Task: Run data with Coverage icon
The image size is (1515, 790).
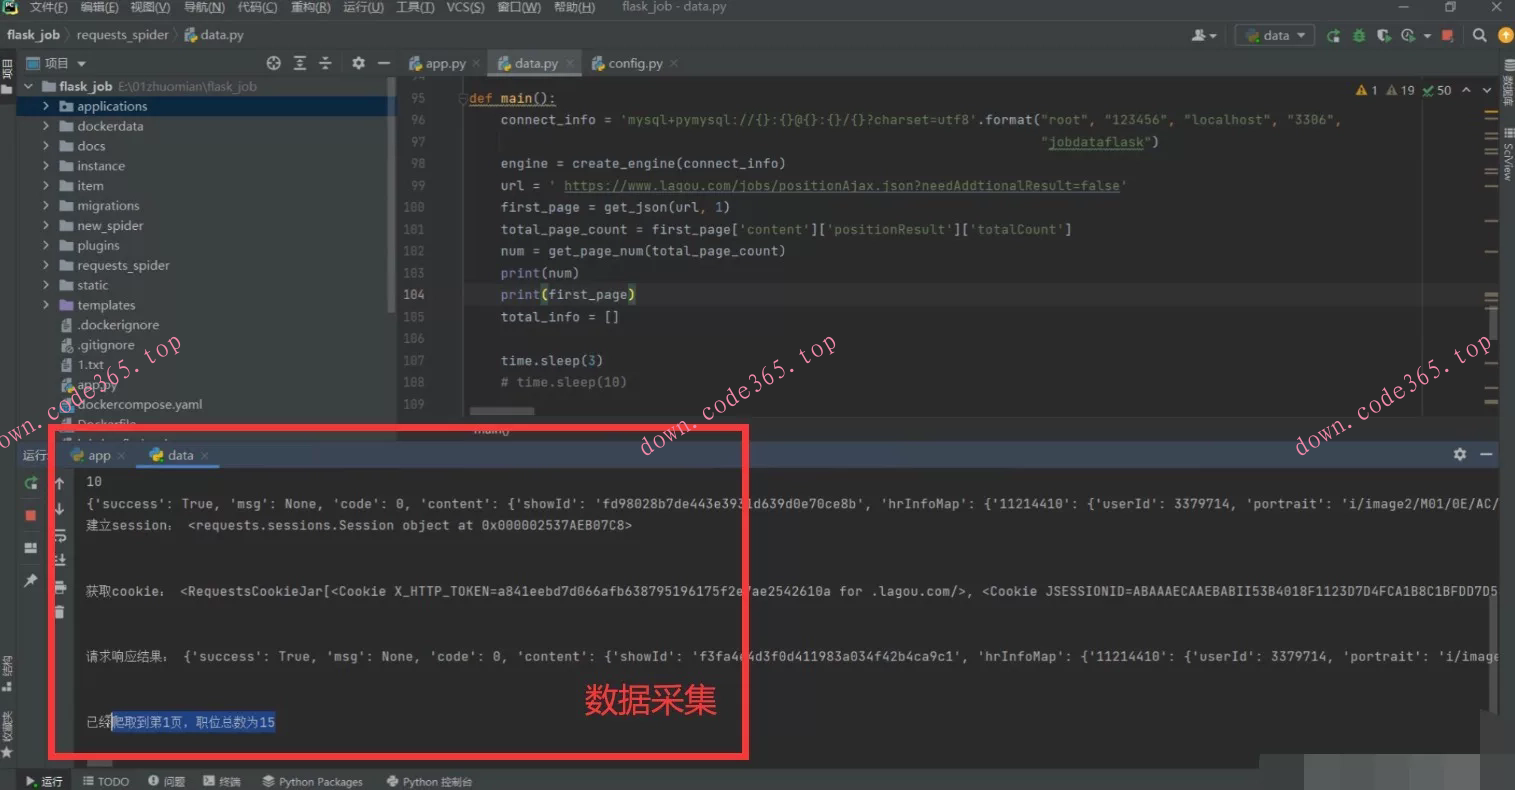Action: coord(1383,36)
